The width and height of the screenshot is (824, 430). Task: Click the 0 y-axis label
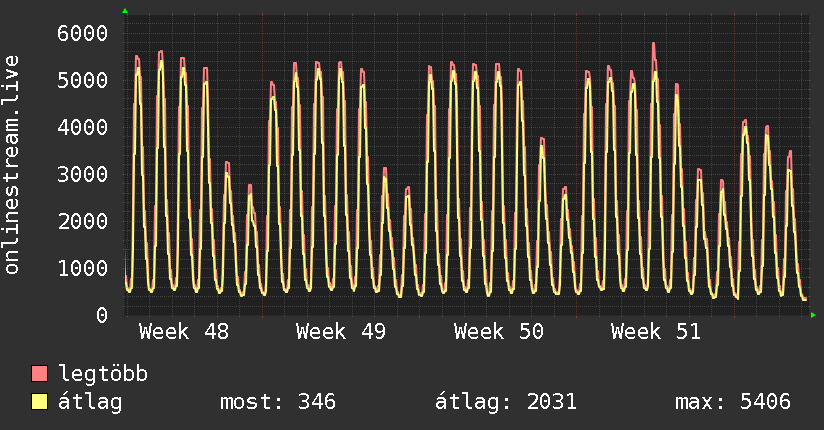pyautogui.click(x=102, y=315)
